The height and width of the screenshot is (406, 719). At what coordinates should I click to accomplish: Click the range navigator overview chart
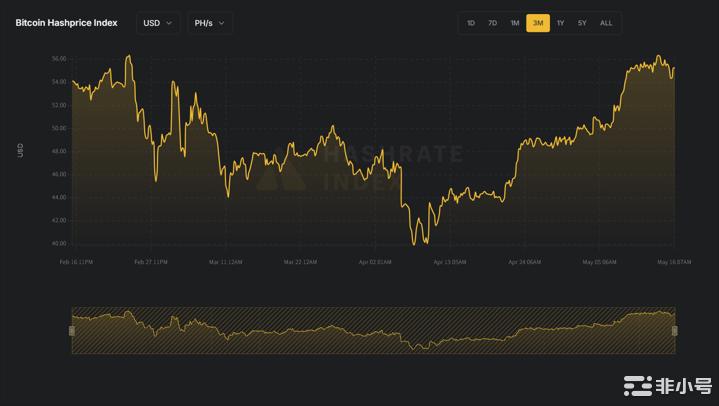tap(373, 331)
